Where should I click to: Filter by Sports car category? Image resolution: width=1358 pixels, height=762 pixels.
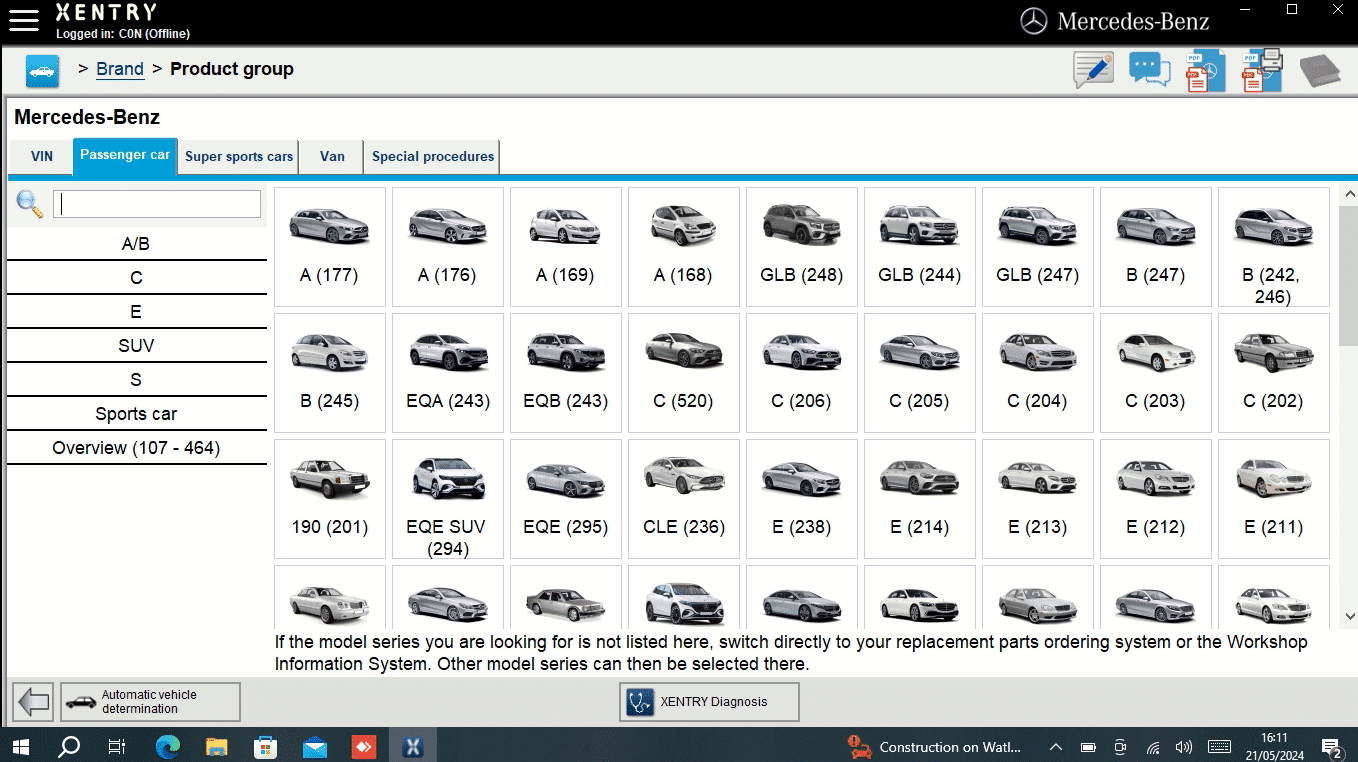(136, 414)
